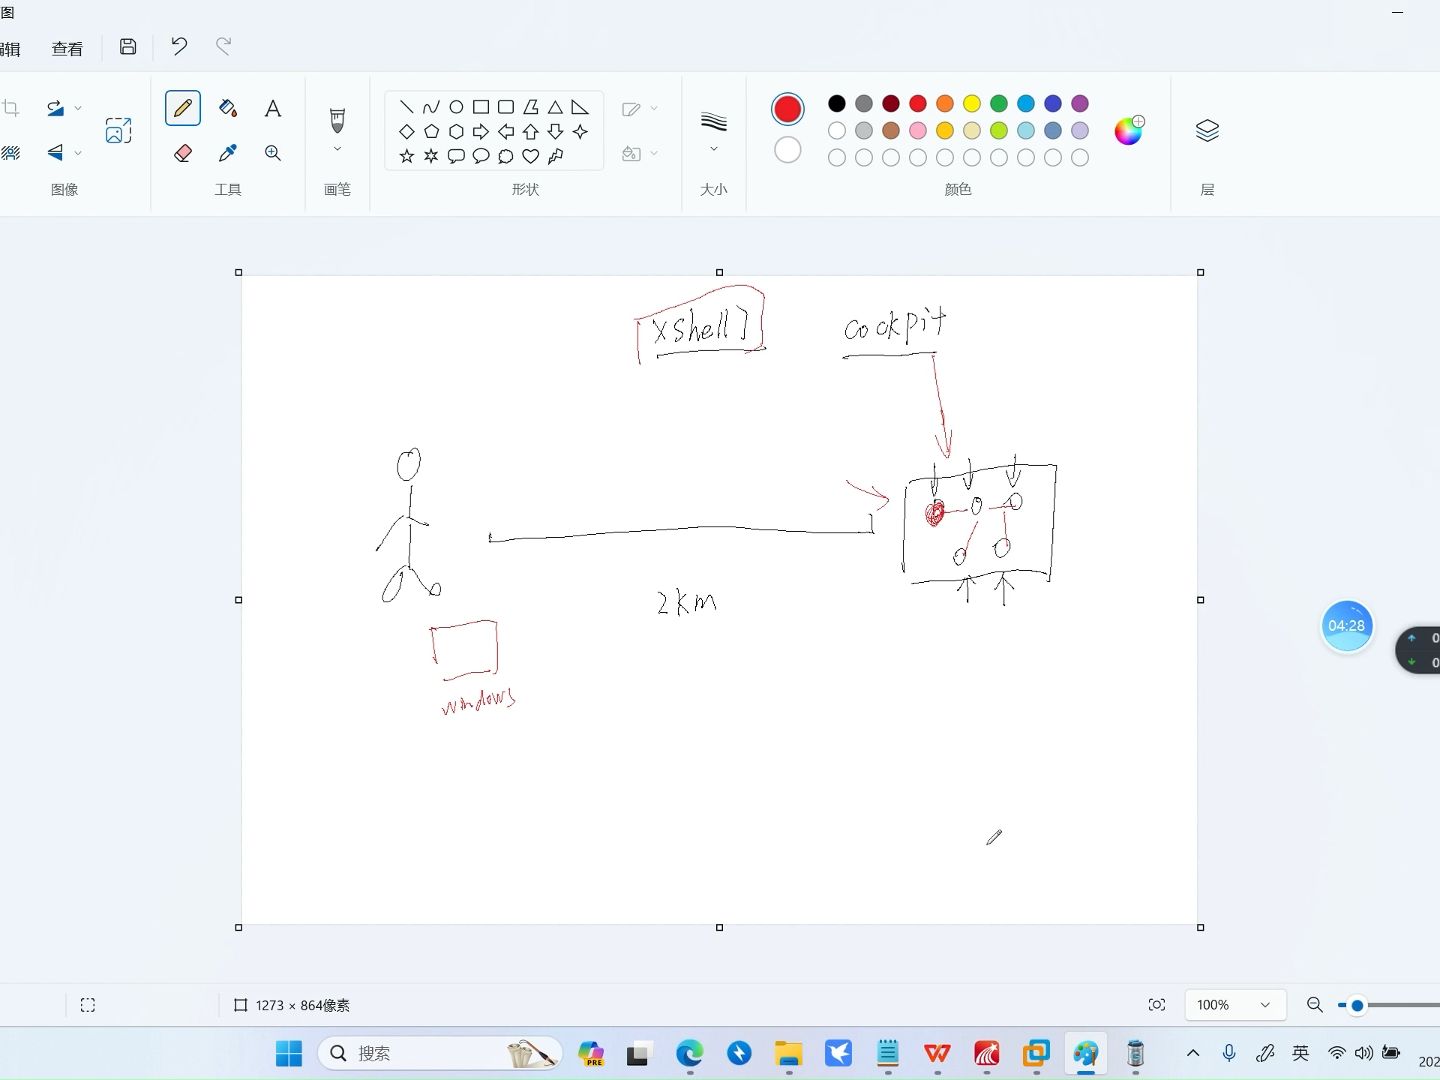Select the five-pointed star shape
Screen dimensions: 1440x1080
(406, 155)
